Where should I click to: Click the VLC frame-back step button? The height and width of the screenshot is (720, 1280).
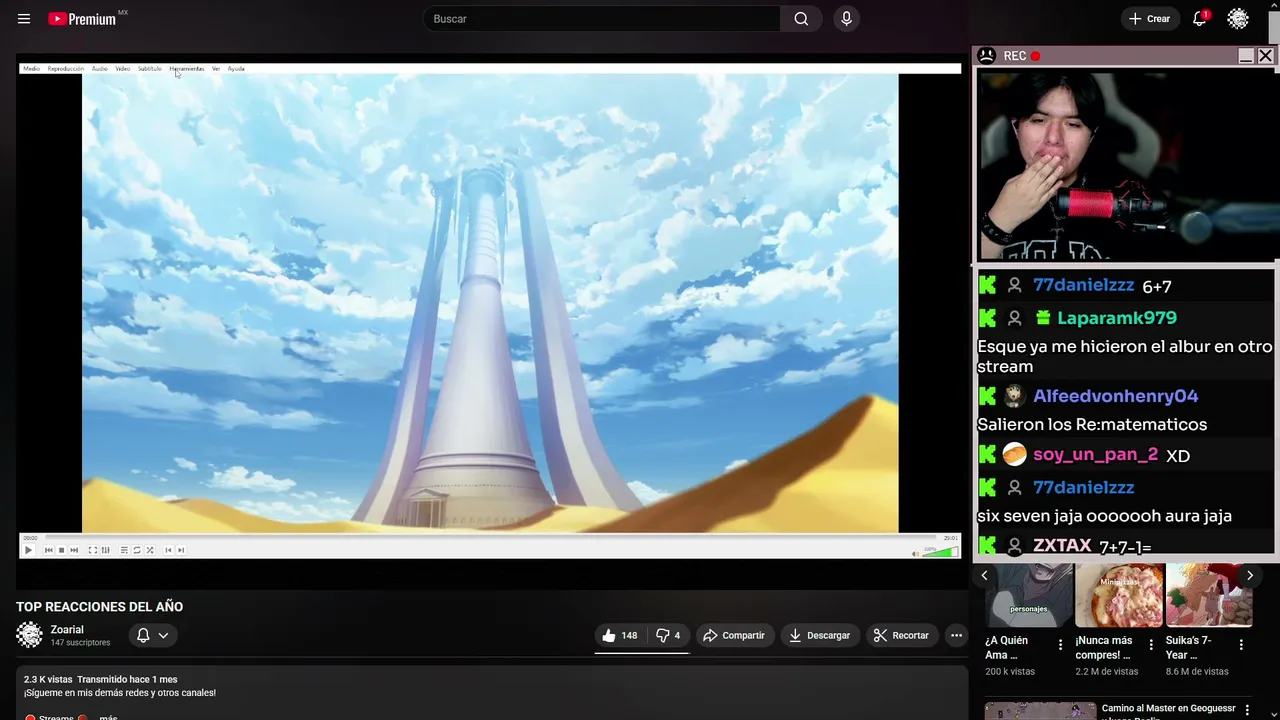(x=168, y=550)
